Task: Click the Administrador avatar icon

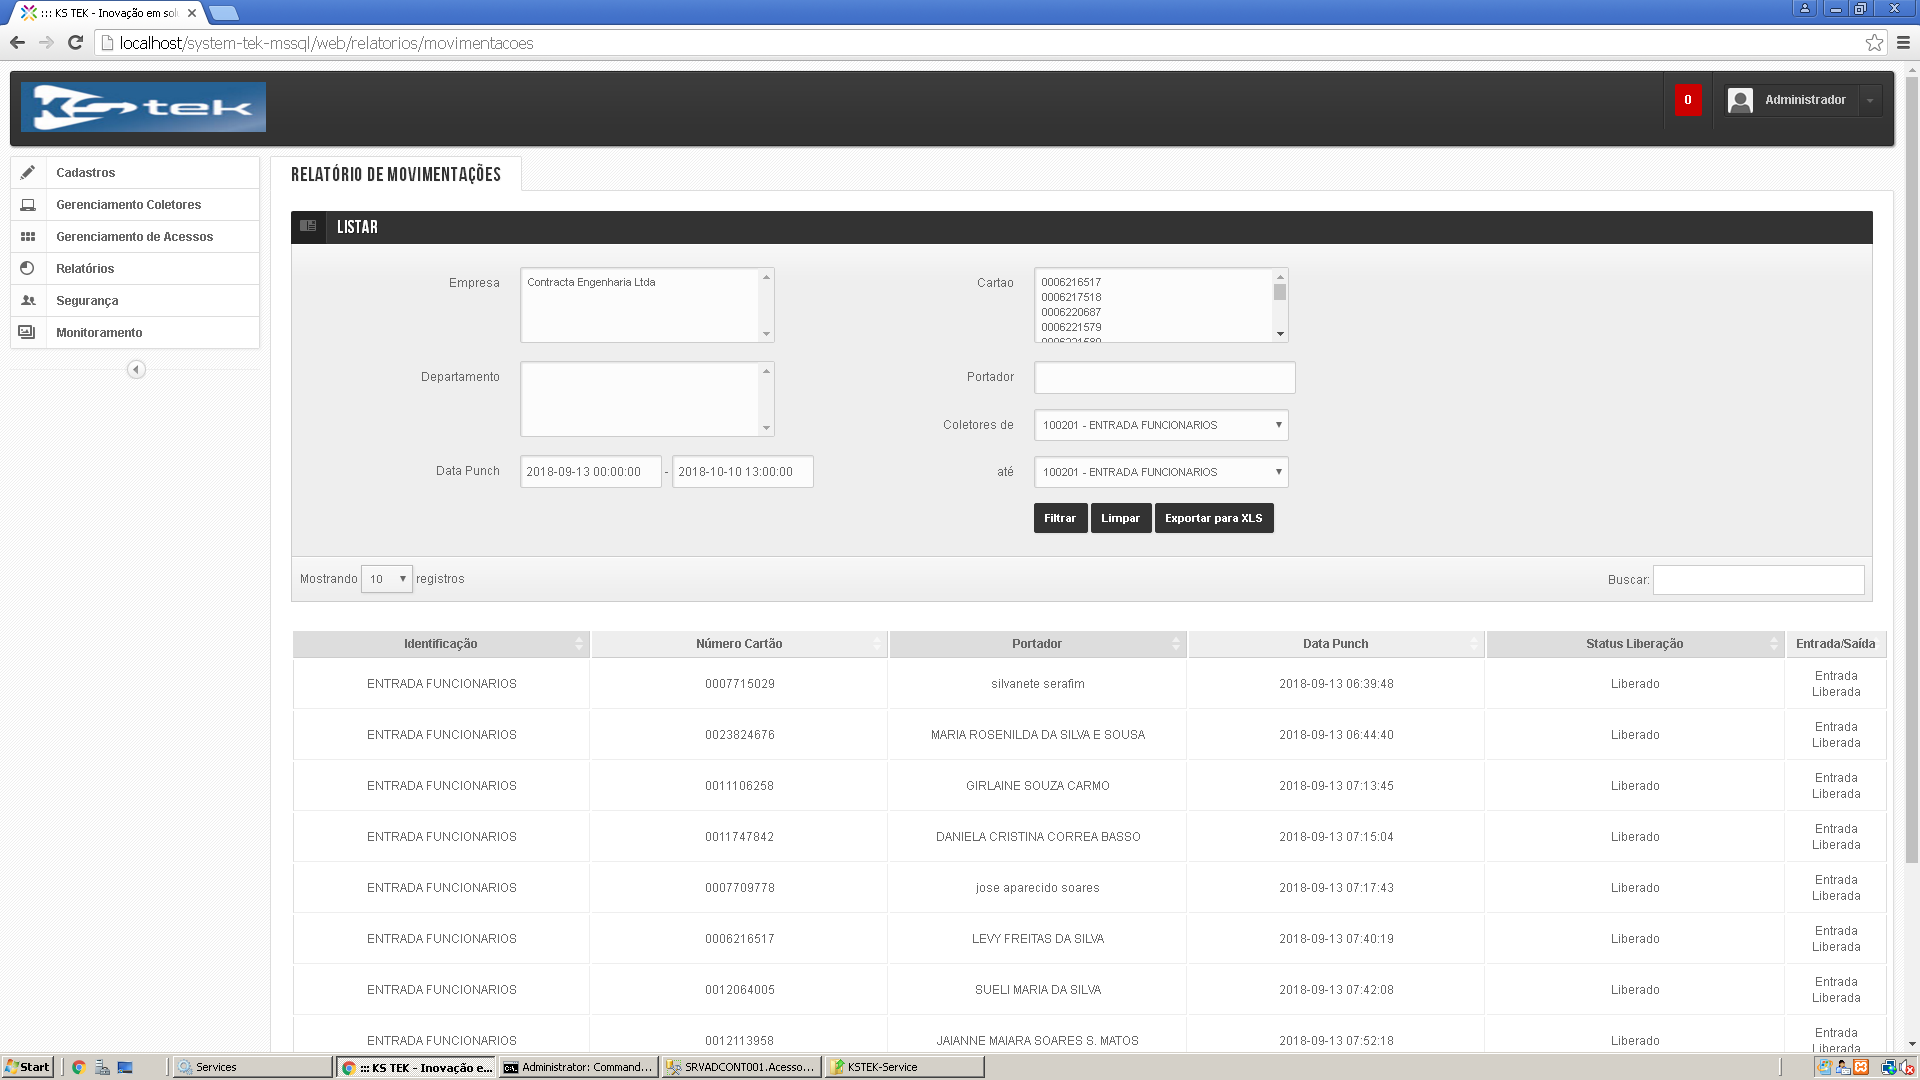Action: (1740, 100)
